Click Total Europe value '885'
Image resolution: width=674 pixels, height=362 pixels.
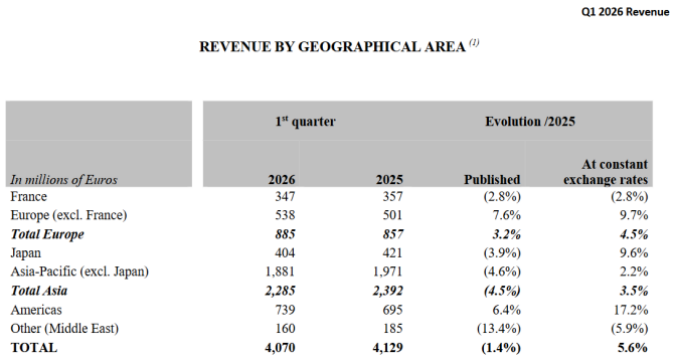tap(285, 234)
